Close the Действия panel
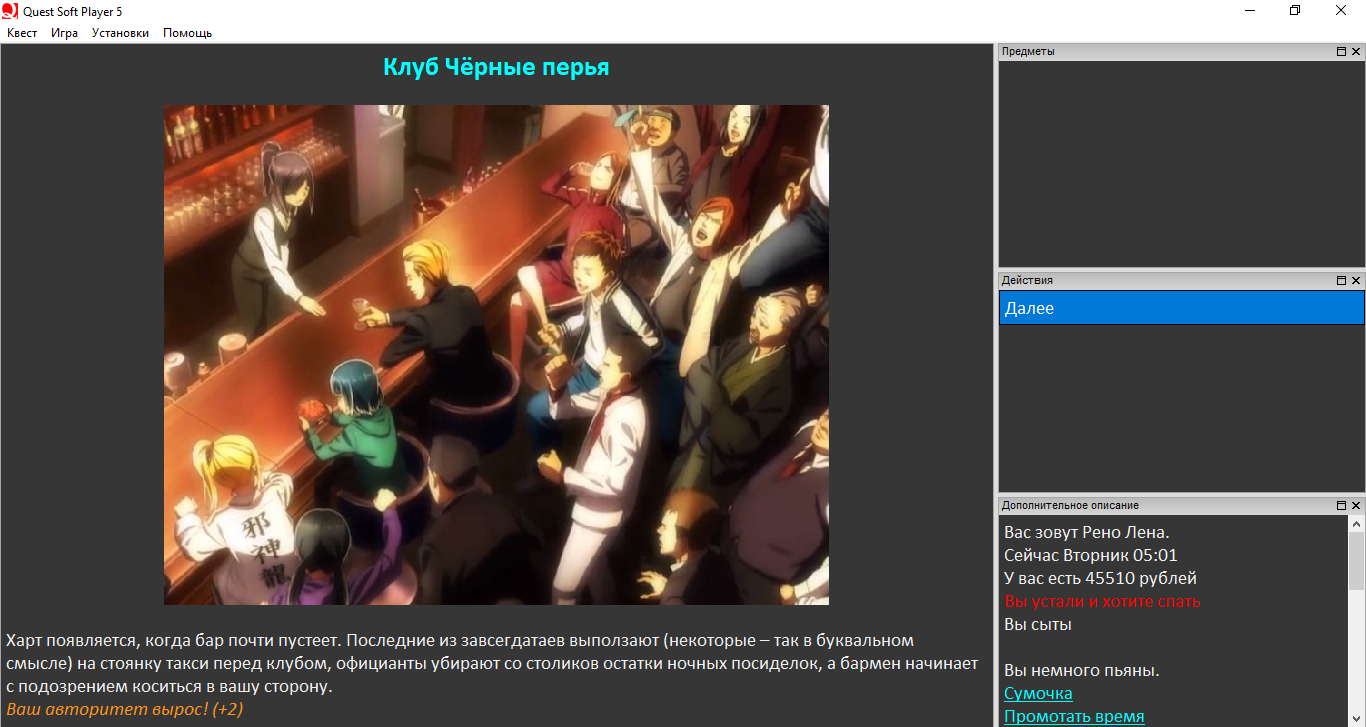The width and height of the screenshot is (1366, 727). (x=1356, y=281)
